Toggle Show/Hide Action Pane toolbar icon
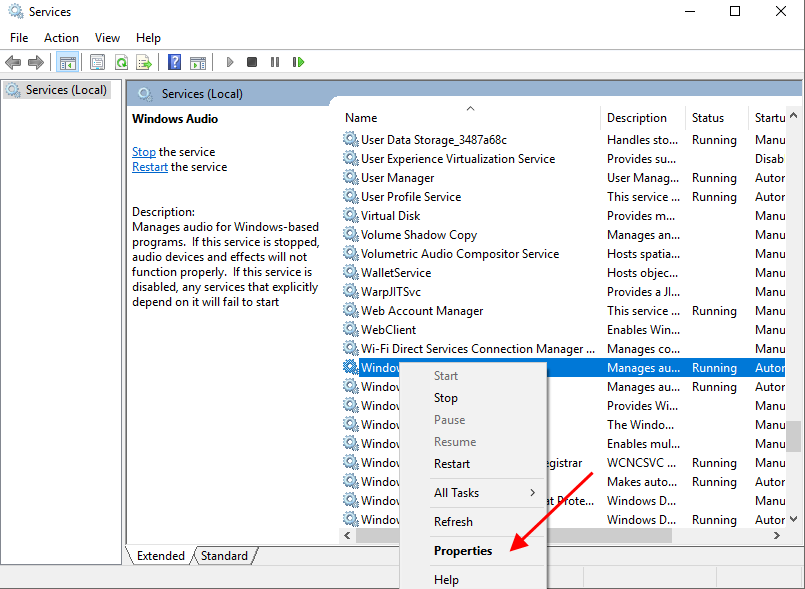Image resolution: width=805 pixels, height=589 pixels. tap(198, 63)
